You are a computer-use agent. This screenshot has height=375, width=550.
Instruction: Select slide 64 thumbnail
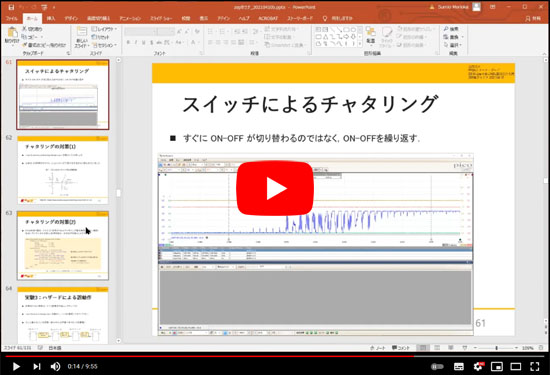63,315
